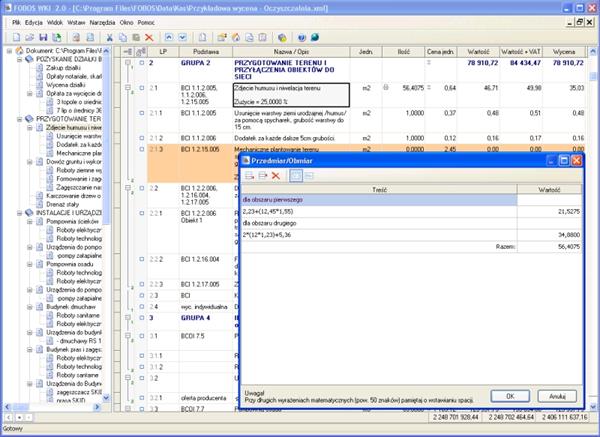Image resolution: width=600 pixels, height=437 pixels.
Task: Toggle the checkbox in row 2.1
Action: click(140, 89)
